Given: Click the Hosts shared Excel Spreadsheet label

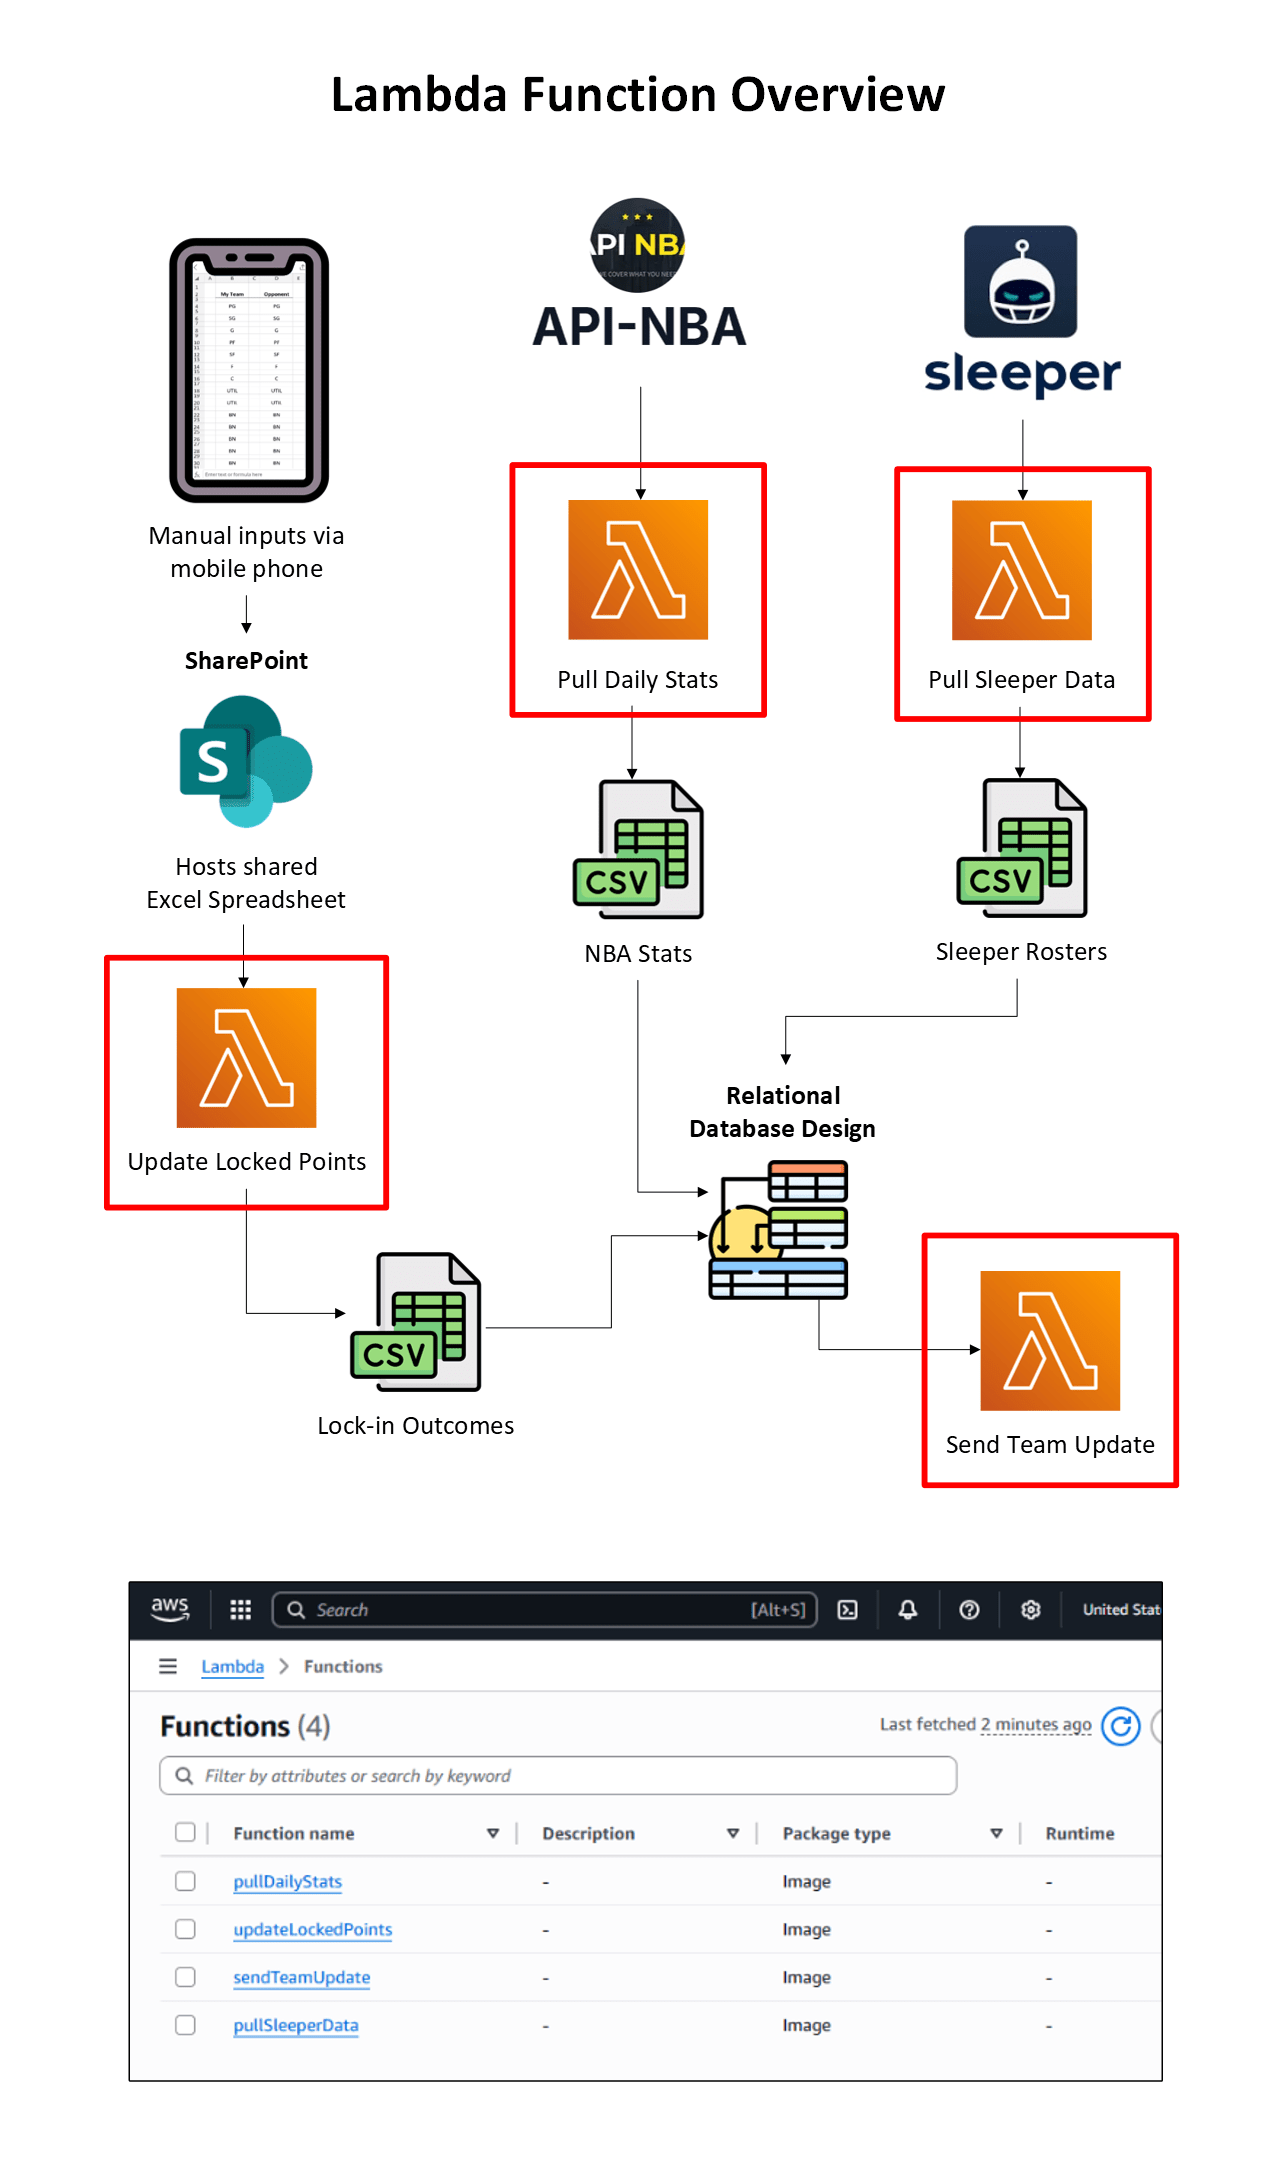Looking at the screenshot, I should (246, 883).
